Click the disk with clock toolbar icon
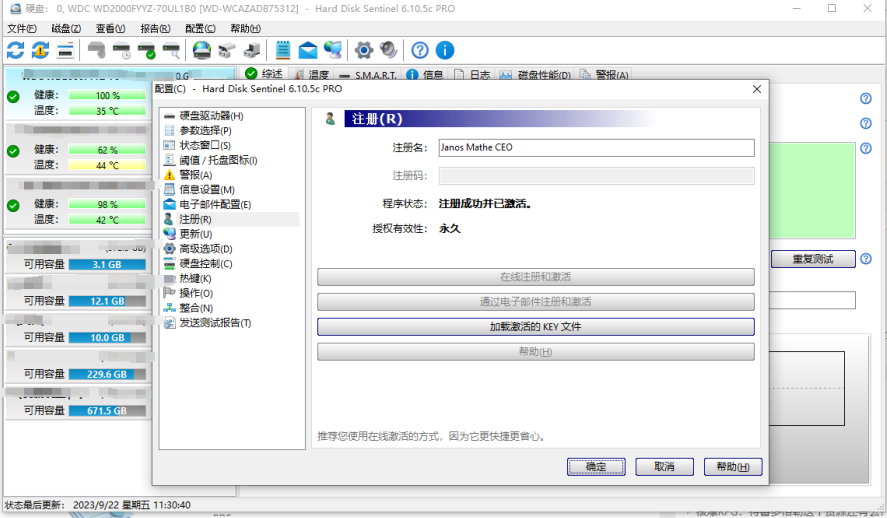887x518 pixels. (122, 50)
